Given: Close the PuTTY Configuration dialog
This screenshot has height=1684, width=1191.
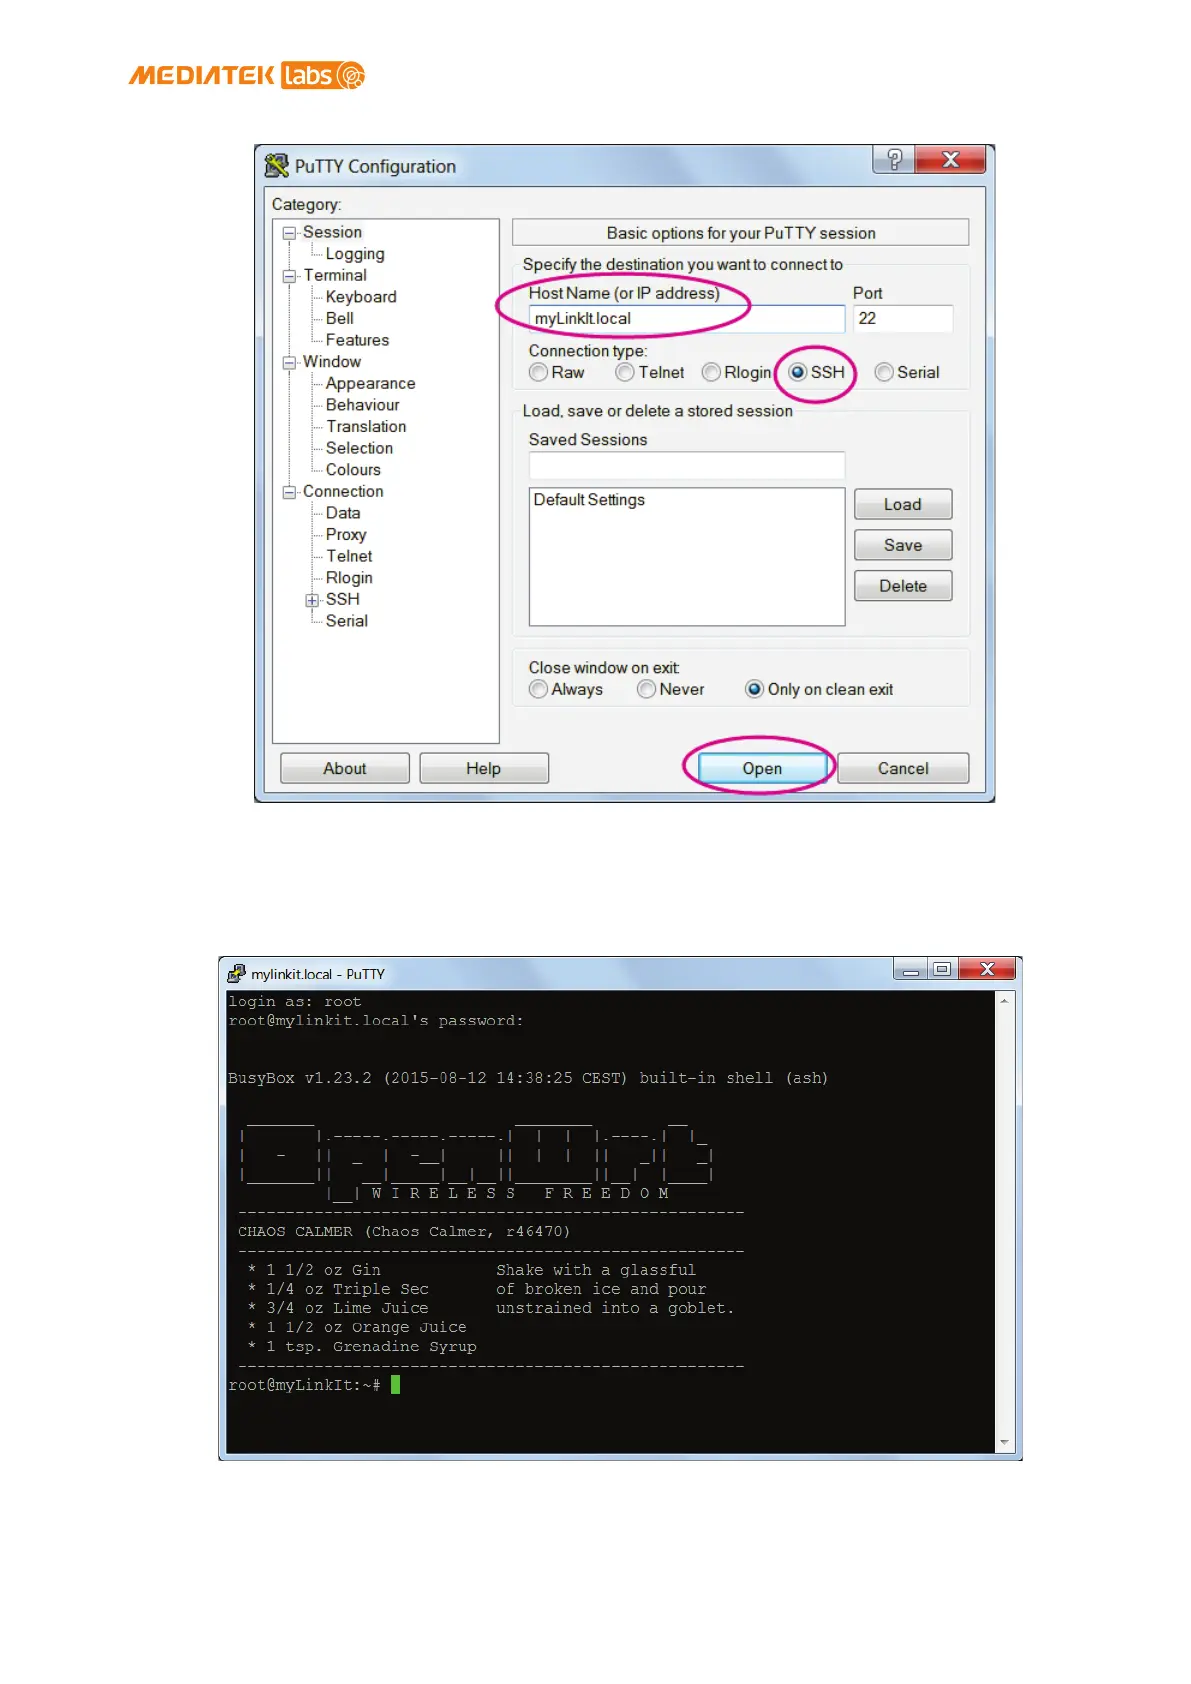Looking at the screenshot, I should pyautogui.click(x=950, y=159).
